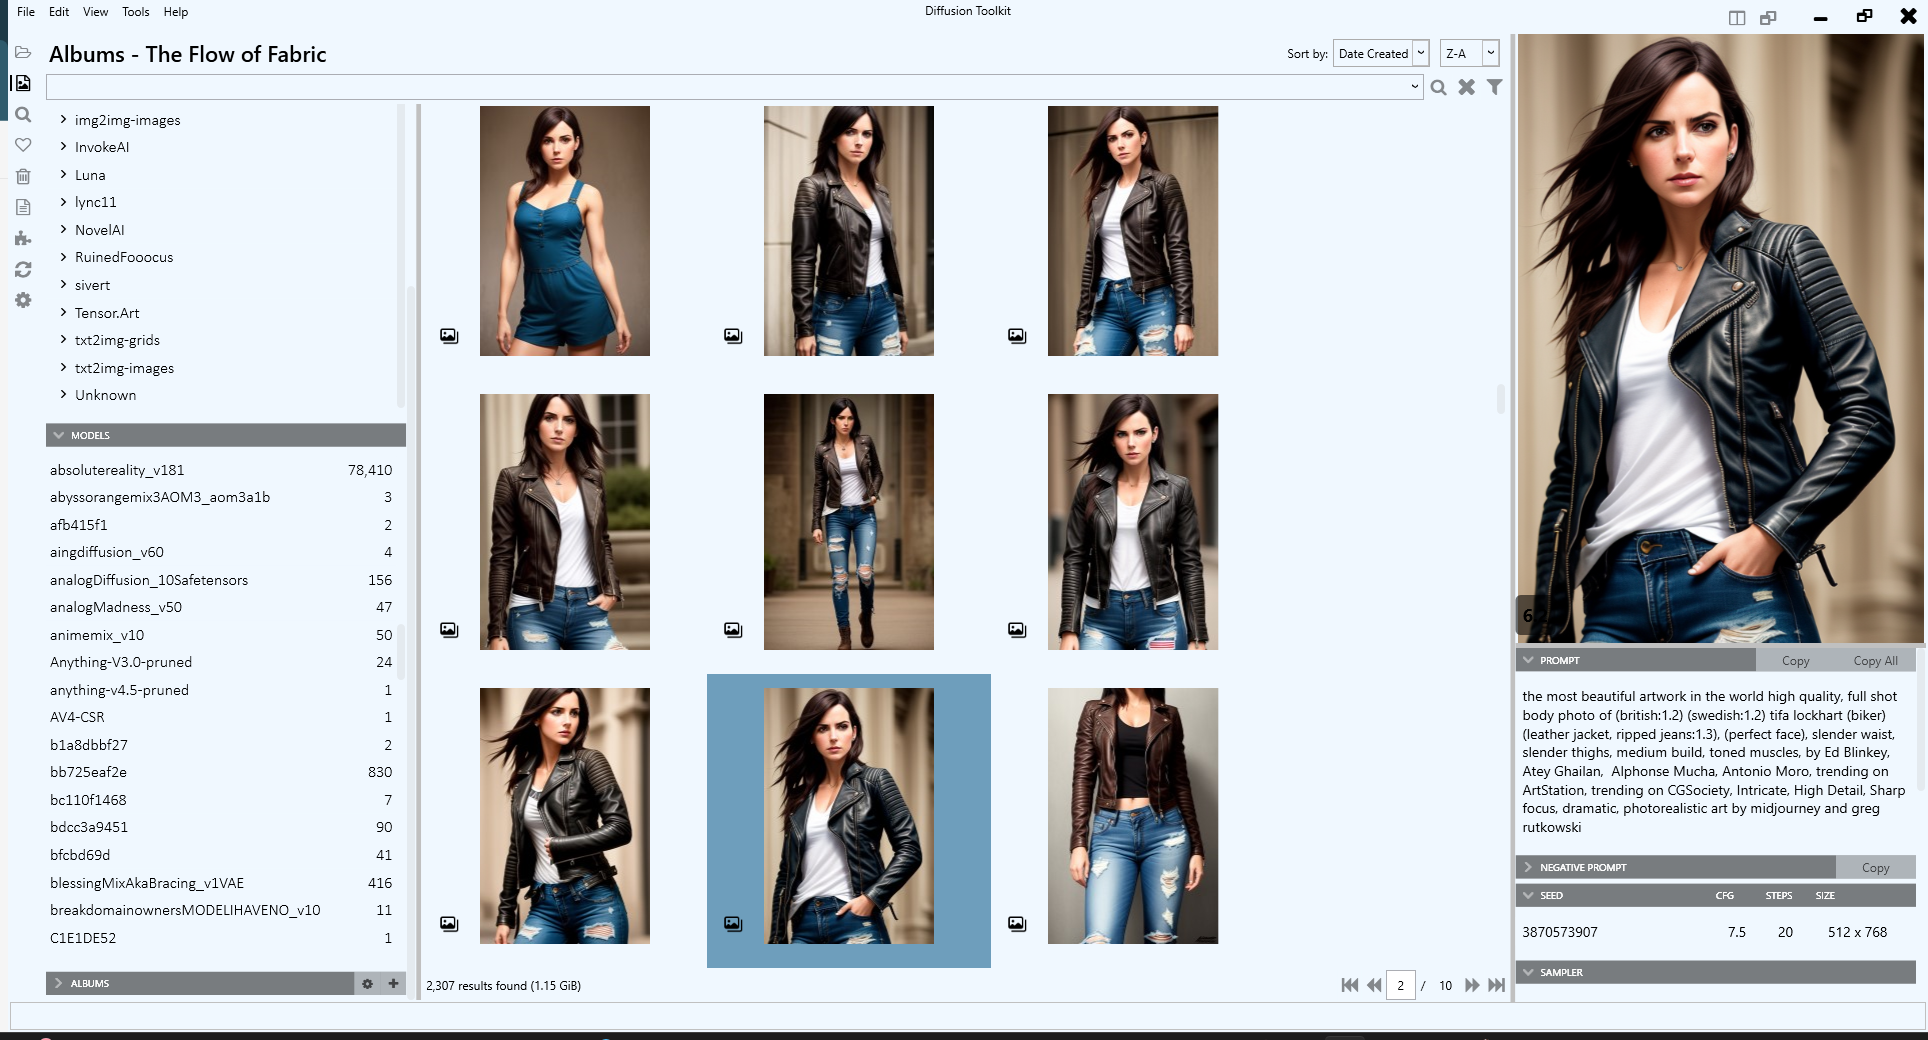
Task: Toggle the split preview pane layout icon
Action: [1737, 17]
